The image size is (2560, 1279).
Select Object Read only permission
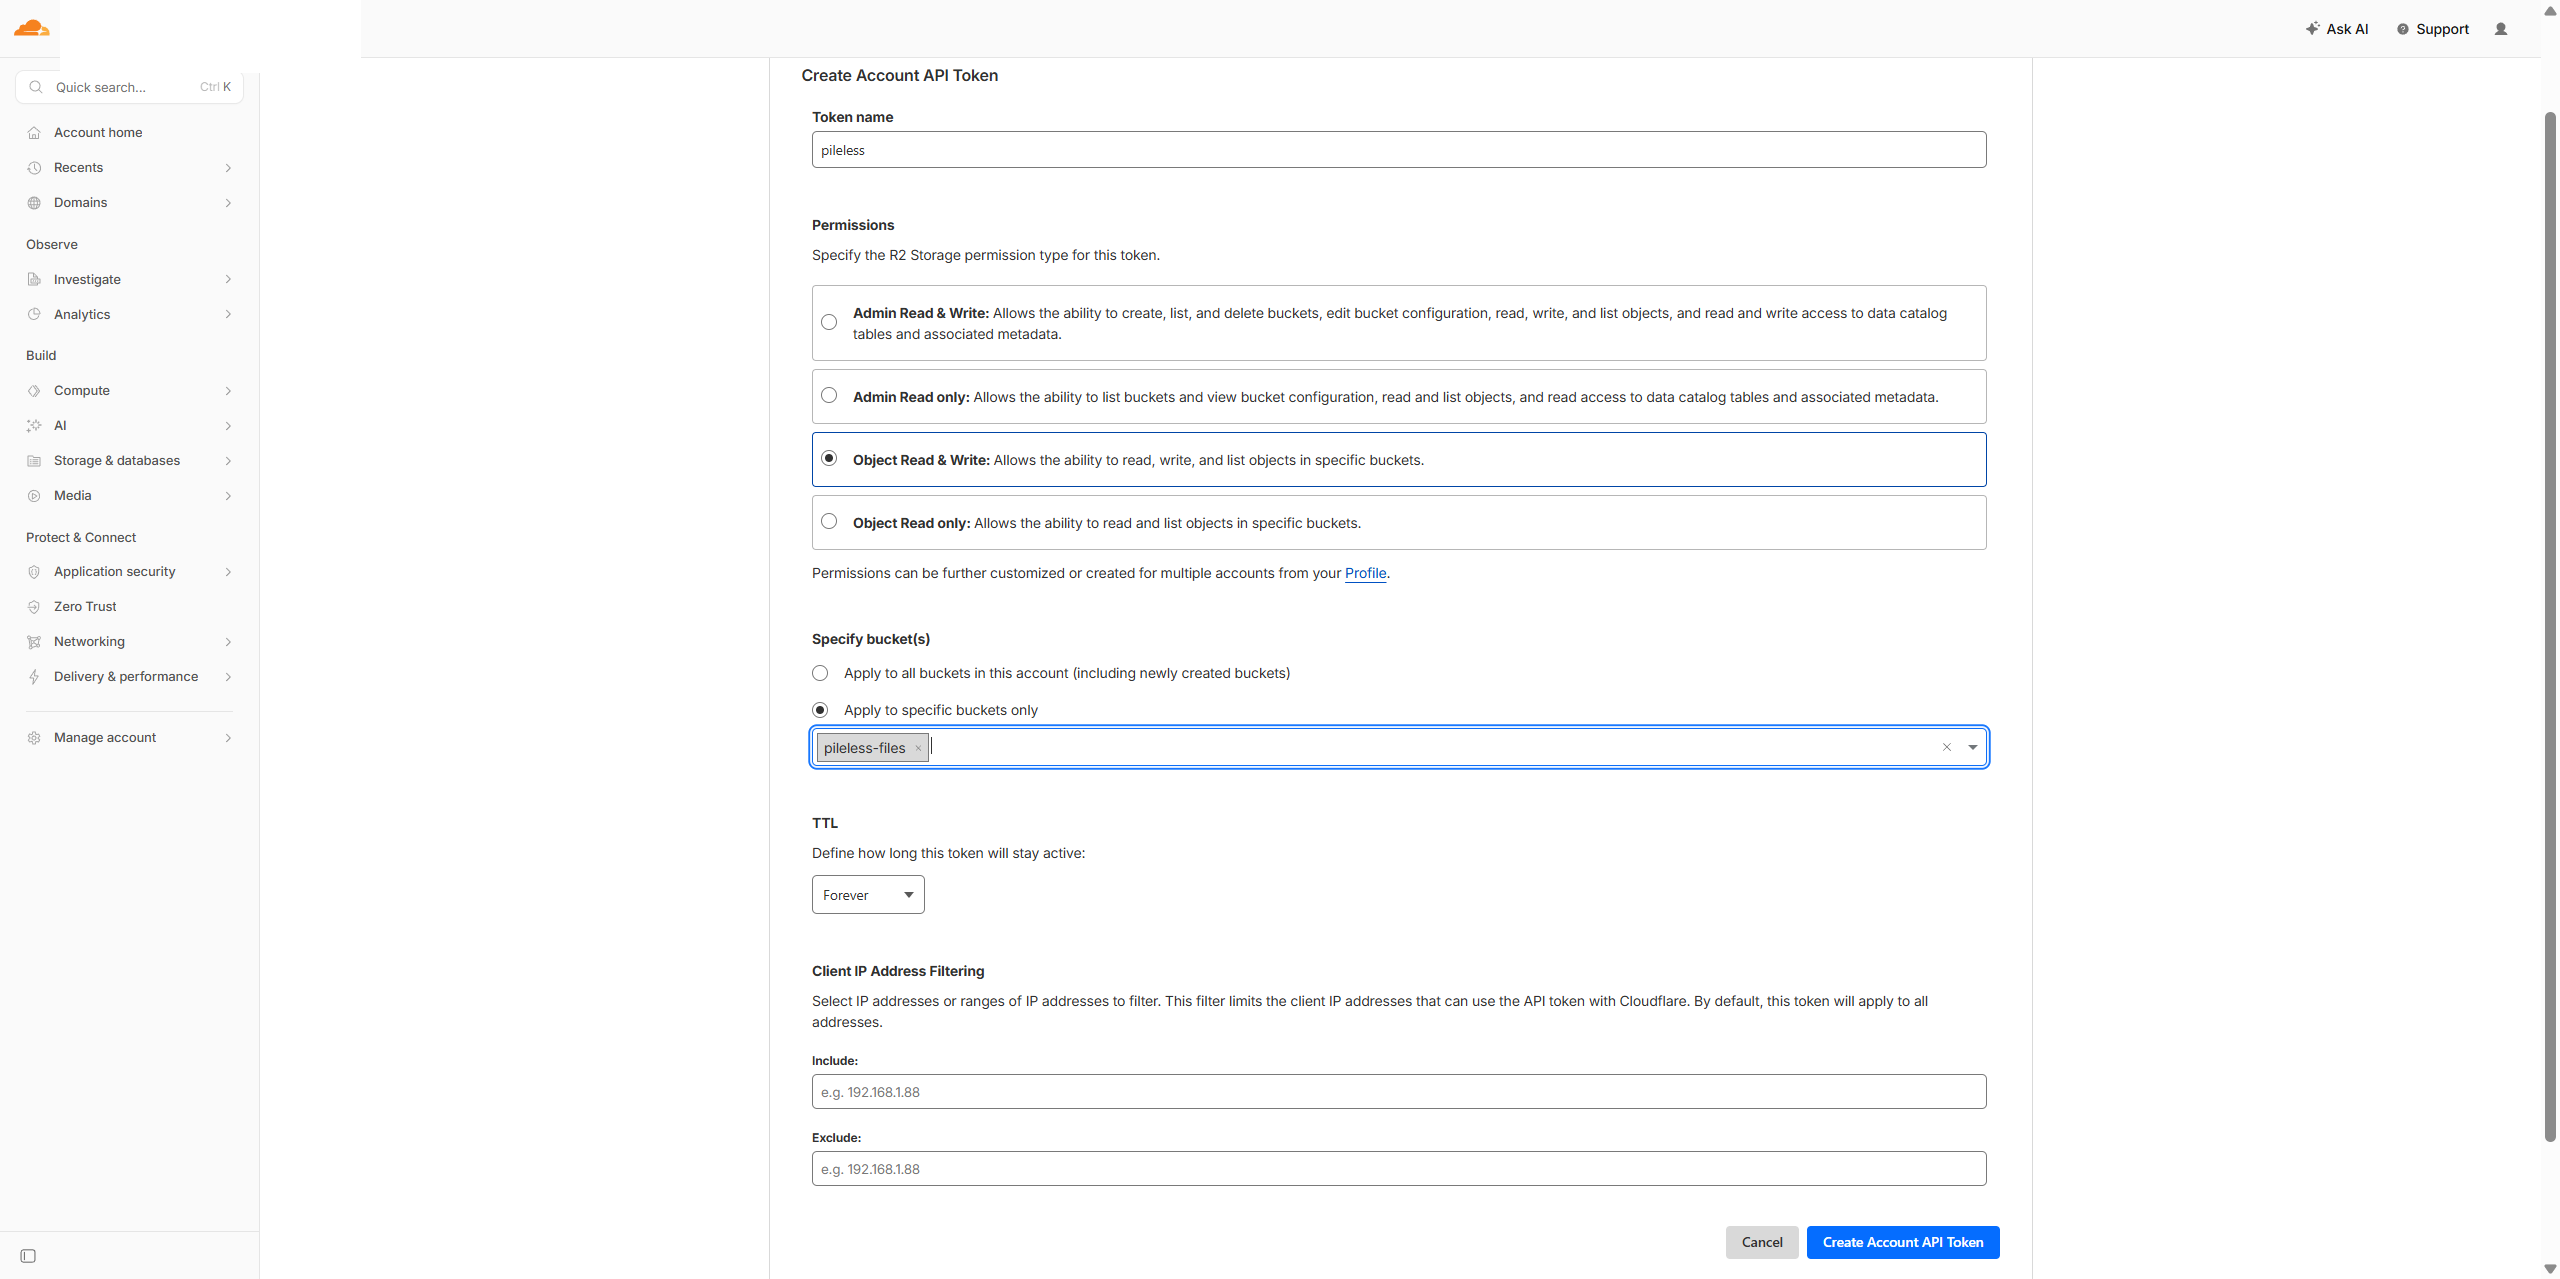coord(829,521)
